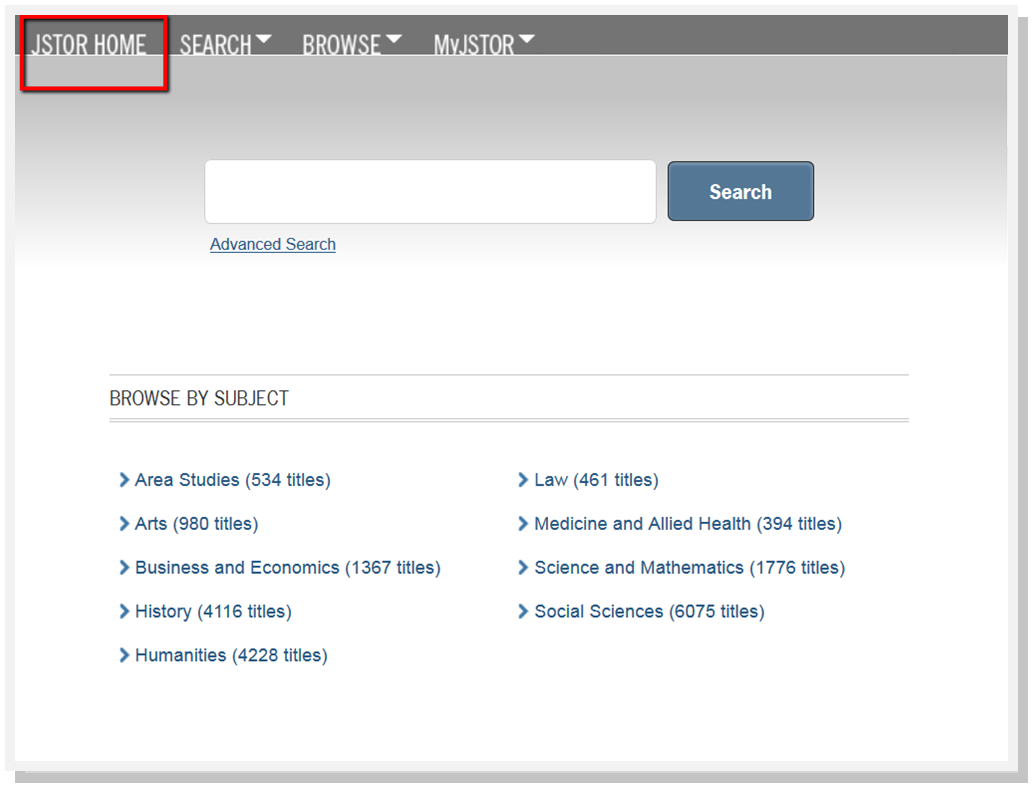Select Business and Economics subject link
Image resolution: width=1033 pixels, height=788 pixels.
287,568
